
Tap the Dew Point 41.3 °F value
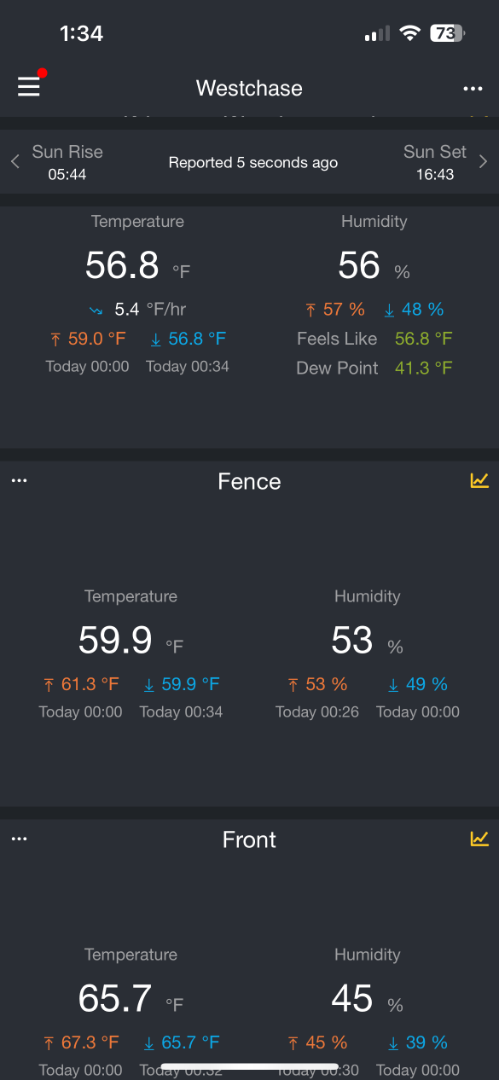[423, 368]
